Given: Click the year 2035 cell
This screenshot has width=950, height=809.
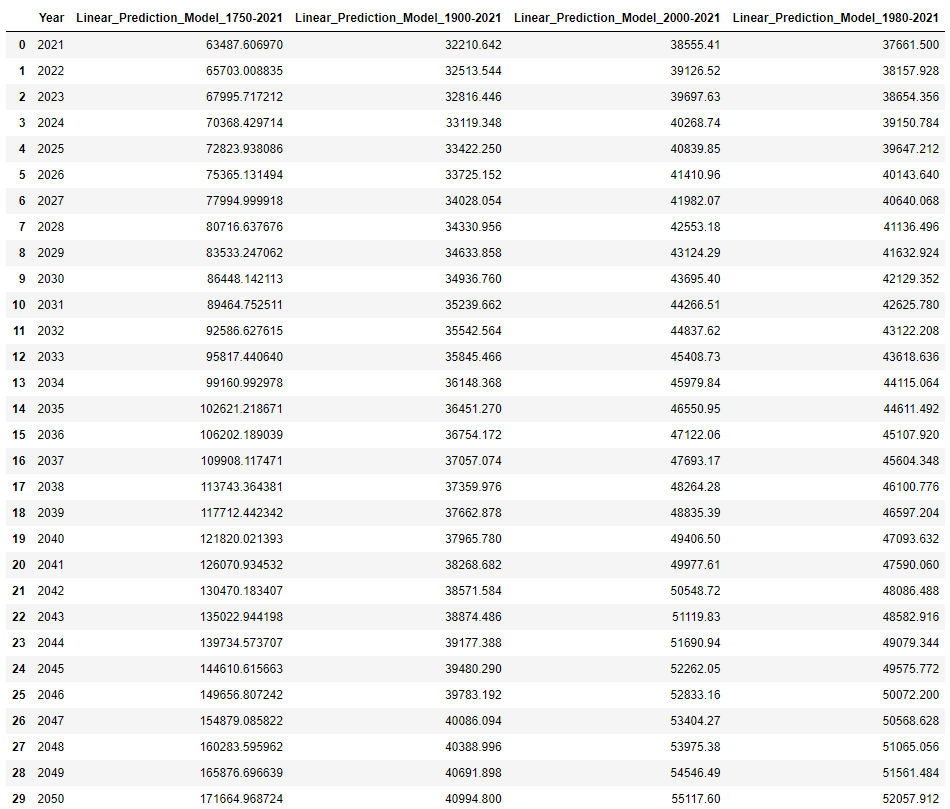Looking at the screenshot, I should click(x=51, y=408).
